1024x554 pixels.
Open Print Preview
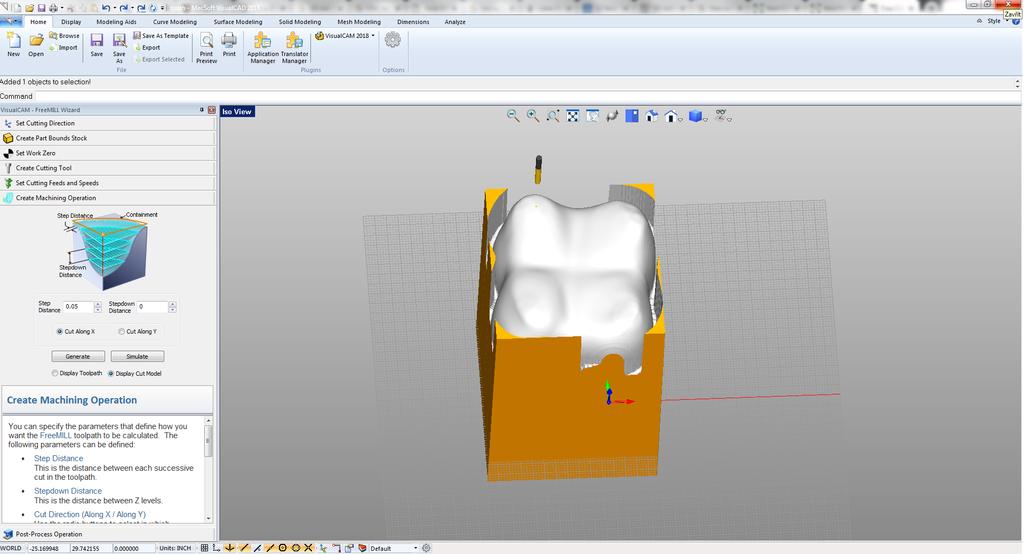click(x=206, y=48)
